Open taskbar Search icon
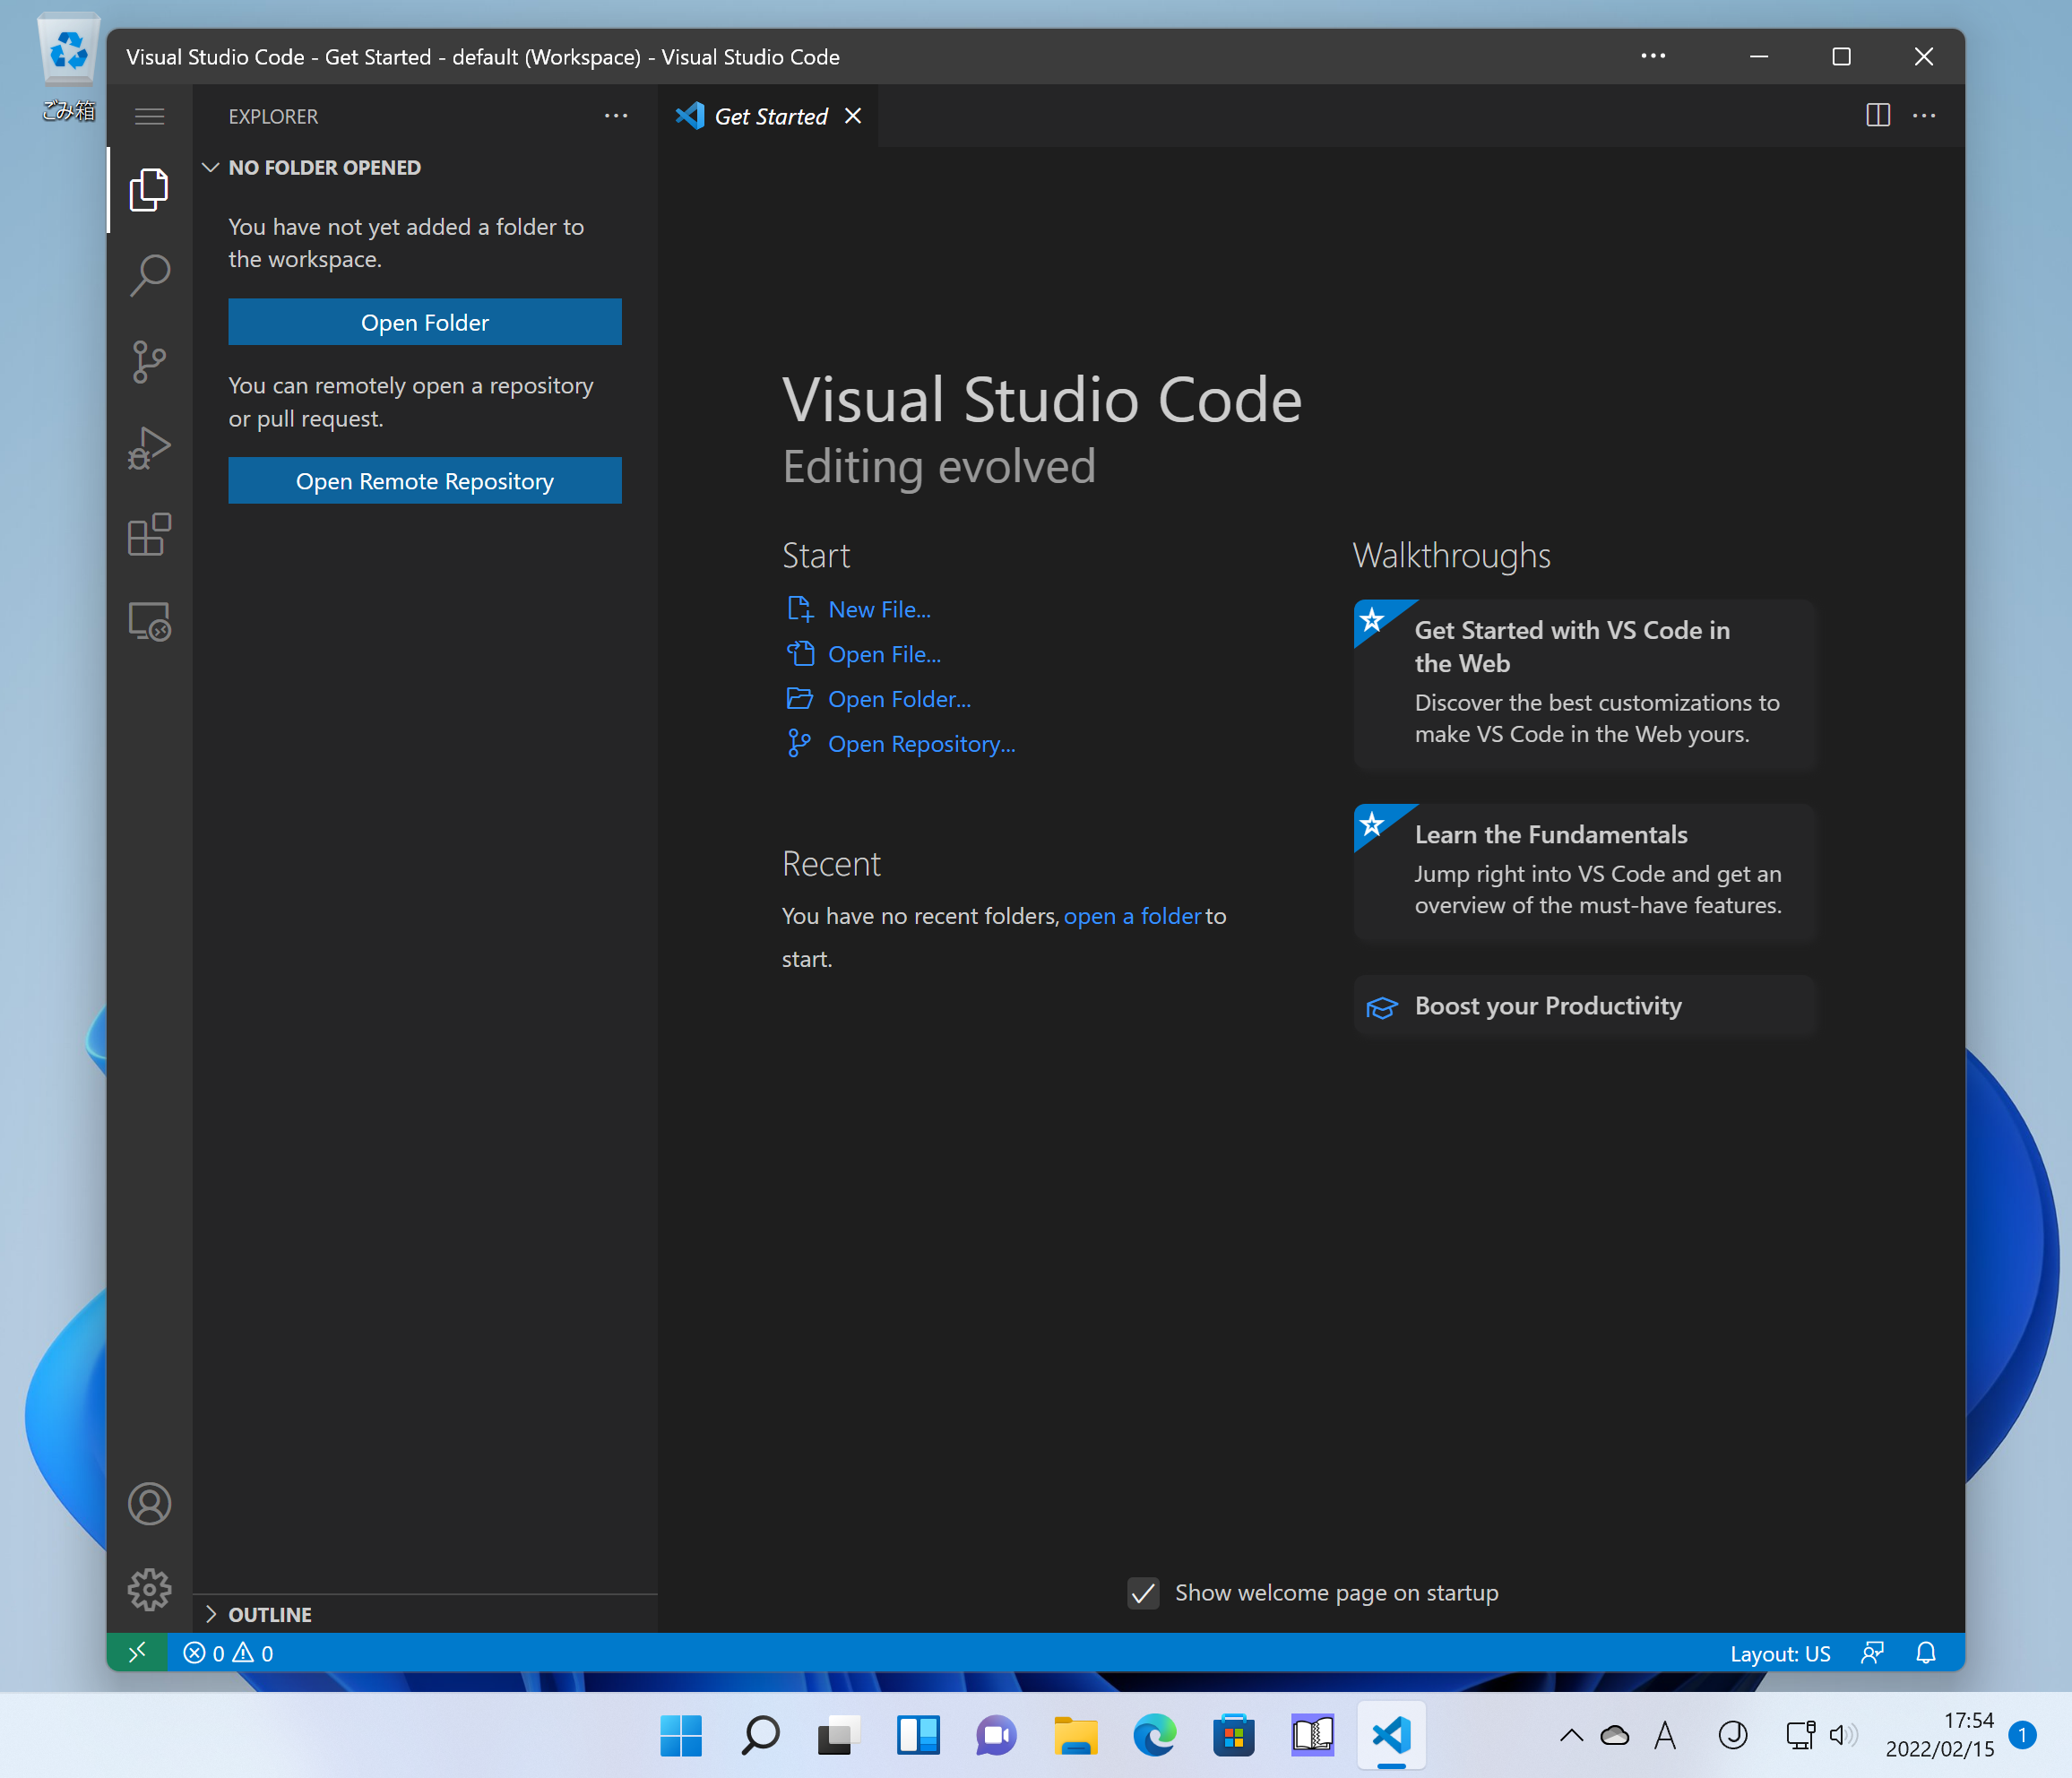This screenshot has height=1778, width=2072. (x=760, y=1735)
